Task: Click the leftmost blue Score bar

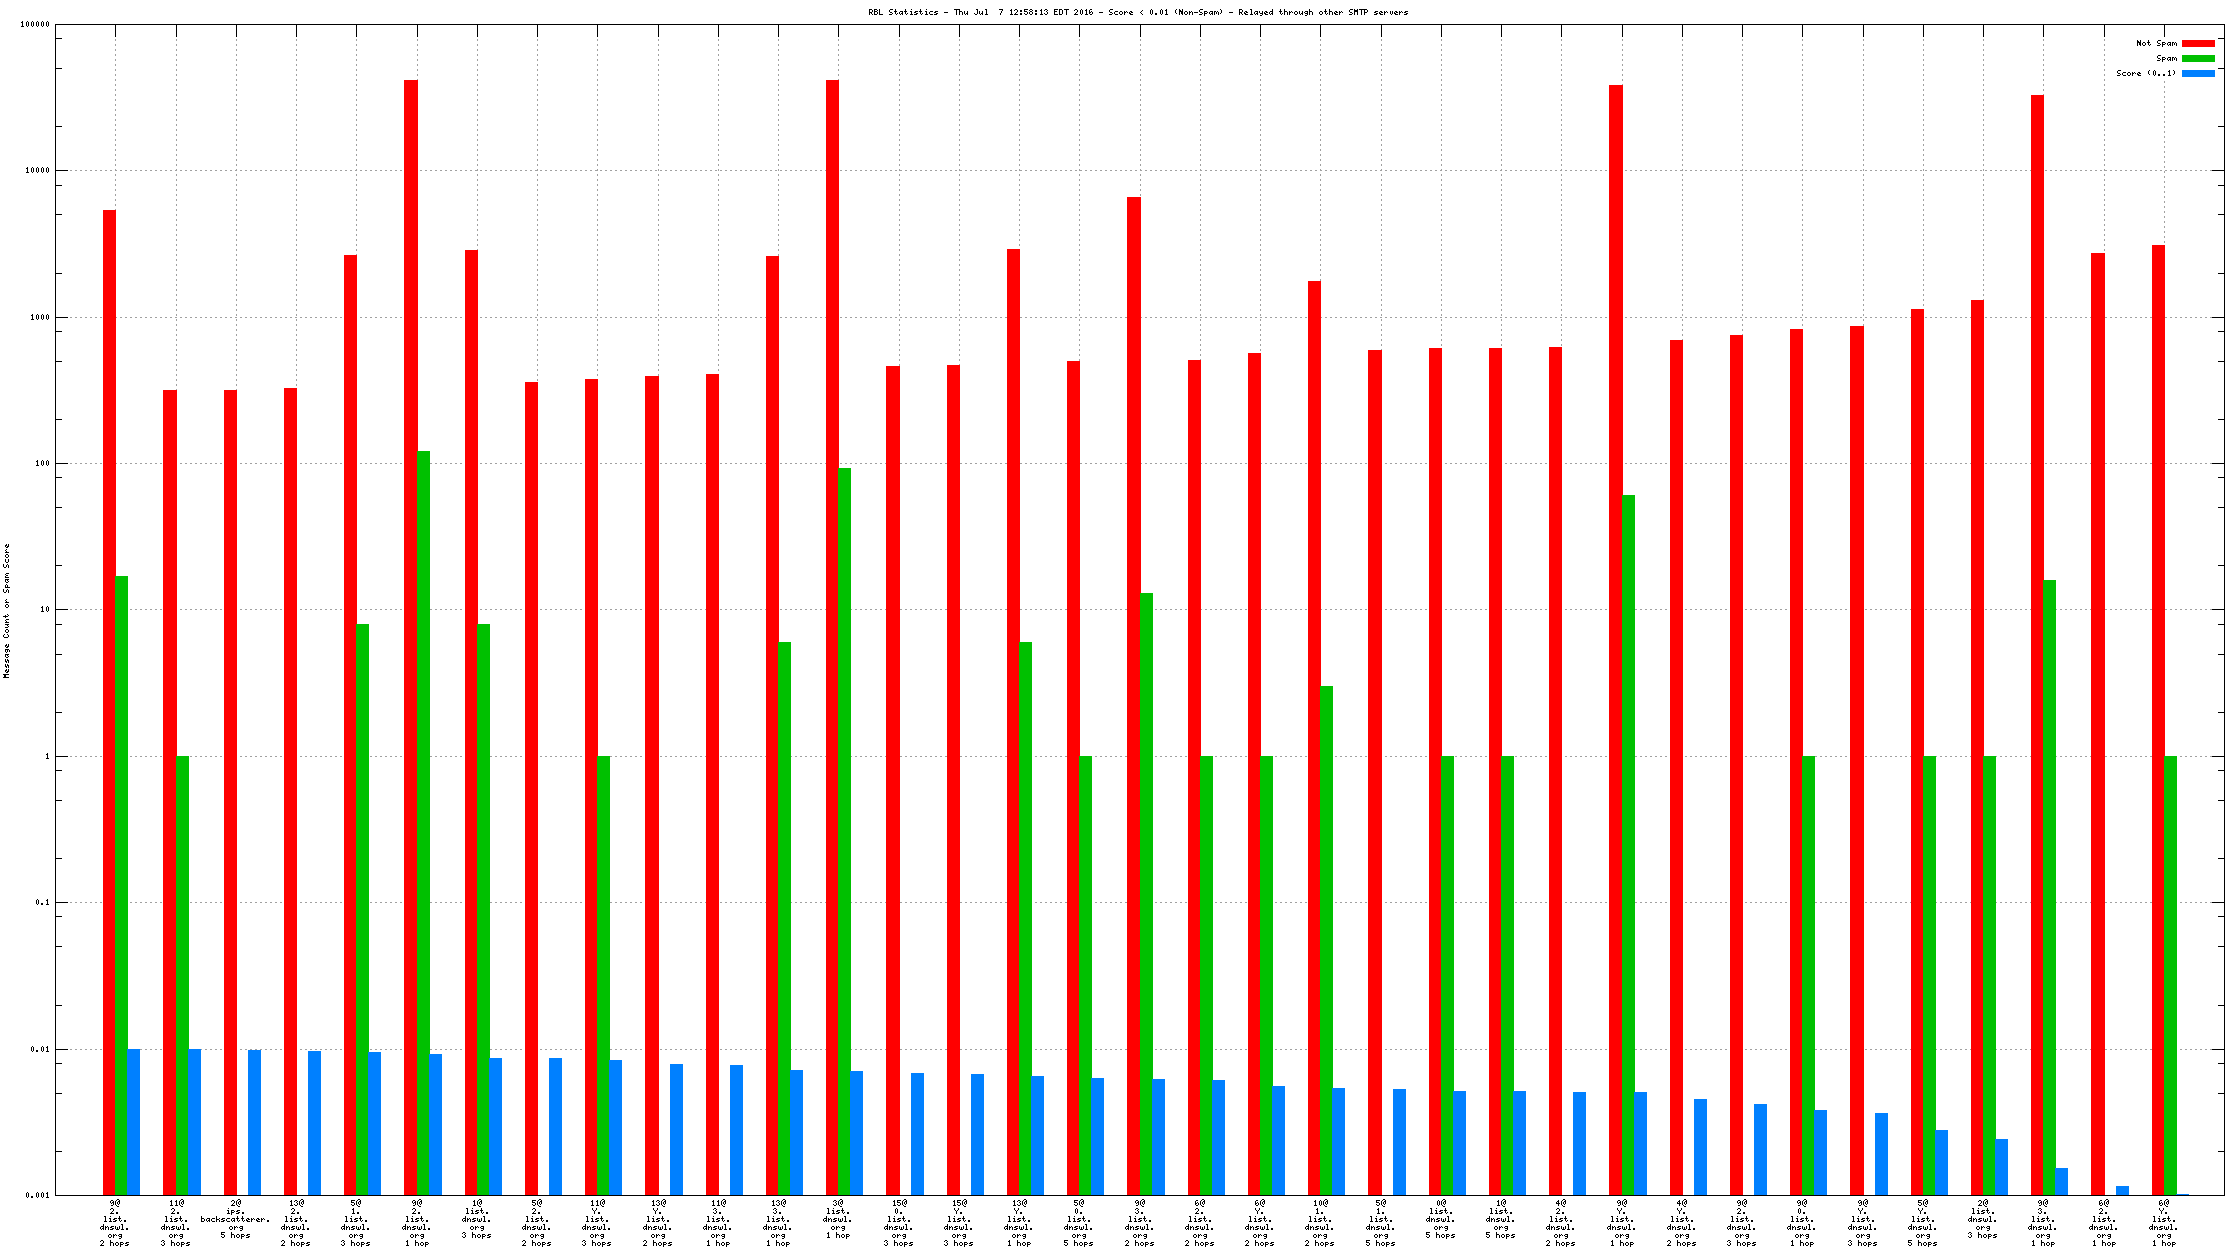Action: 134,1121
